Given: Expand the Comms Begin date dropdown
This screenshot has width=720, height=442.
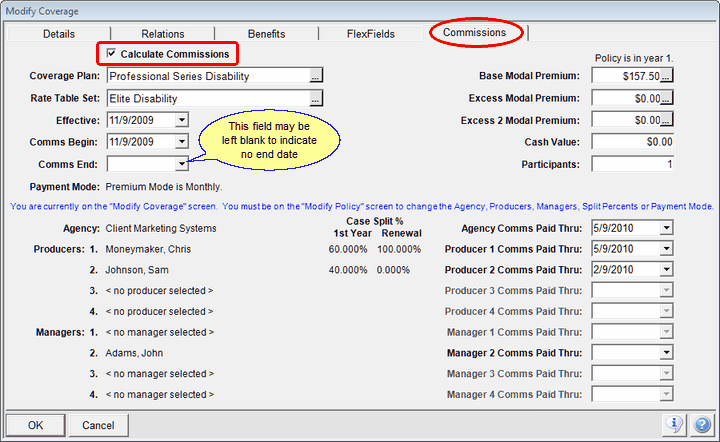Looking at the screenshot, I should 182,142.
